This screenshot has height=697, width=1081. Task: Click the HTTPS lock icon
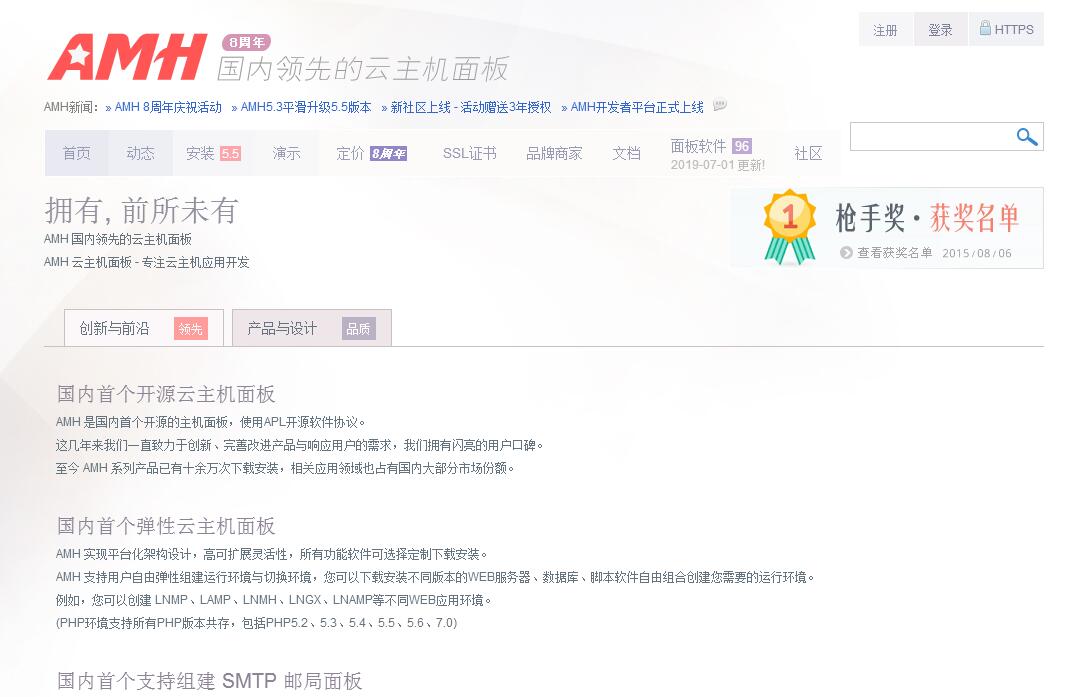[x=985, y=29]
